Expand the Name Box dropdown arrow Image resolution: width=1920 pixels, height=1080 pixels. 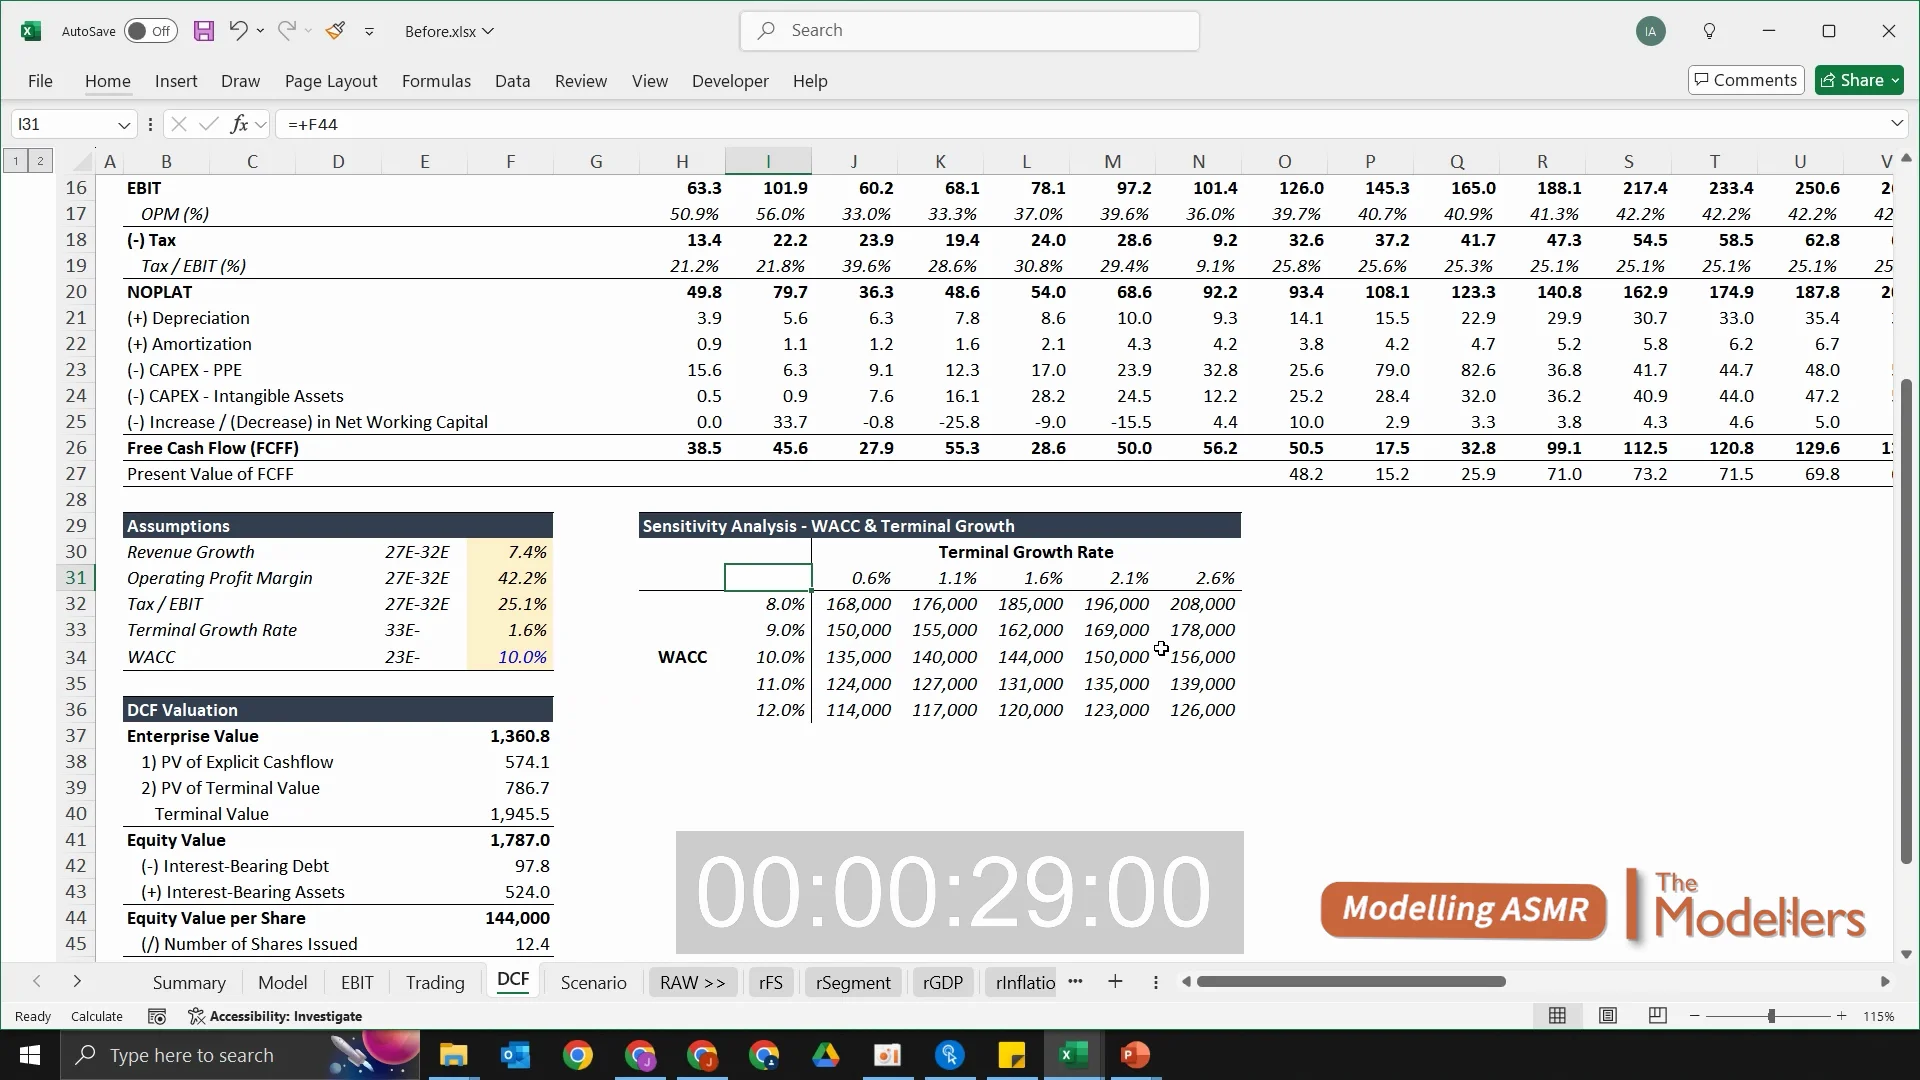tap(124, 125)
